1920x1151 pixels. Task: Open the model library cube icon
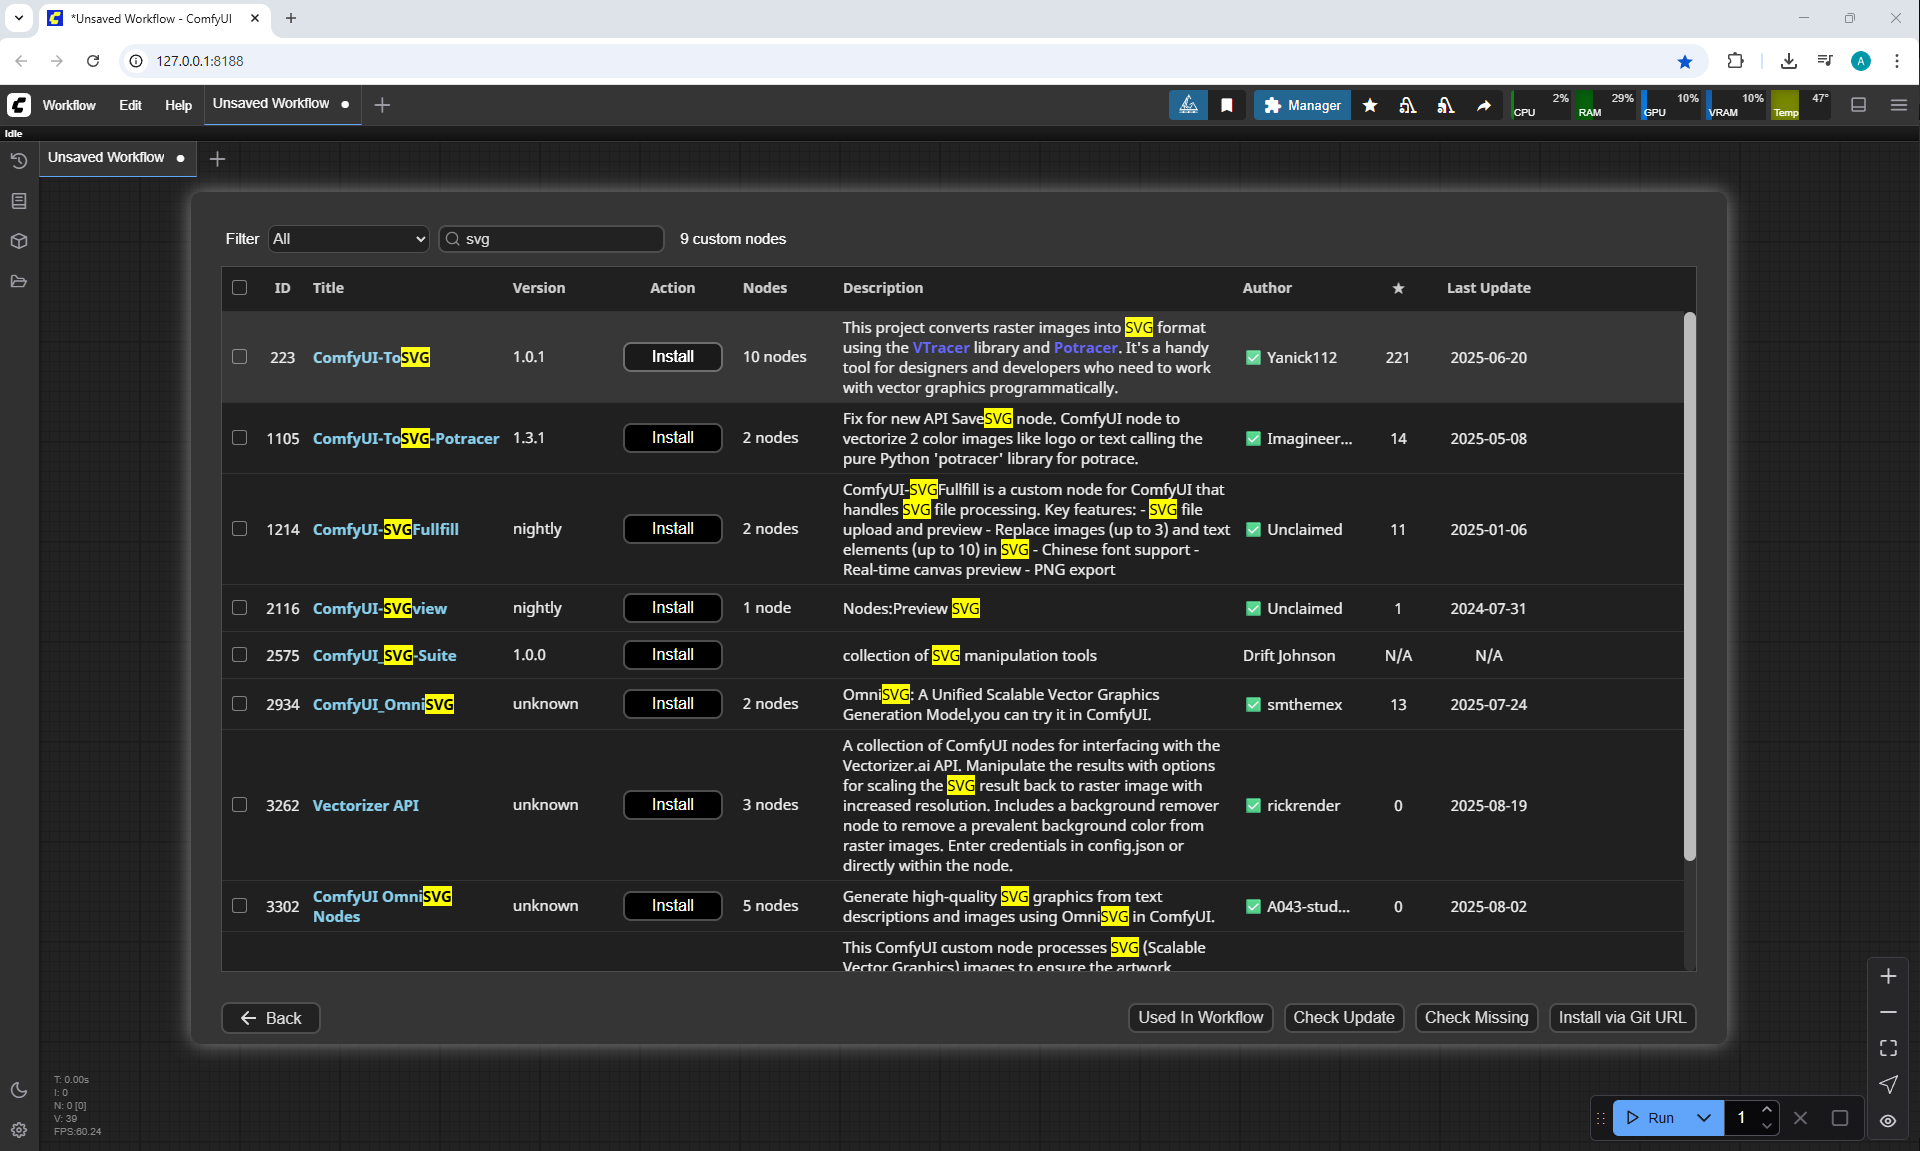pyautogui.click(x=19, y=241)
